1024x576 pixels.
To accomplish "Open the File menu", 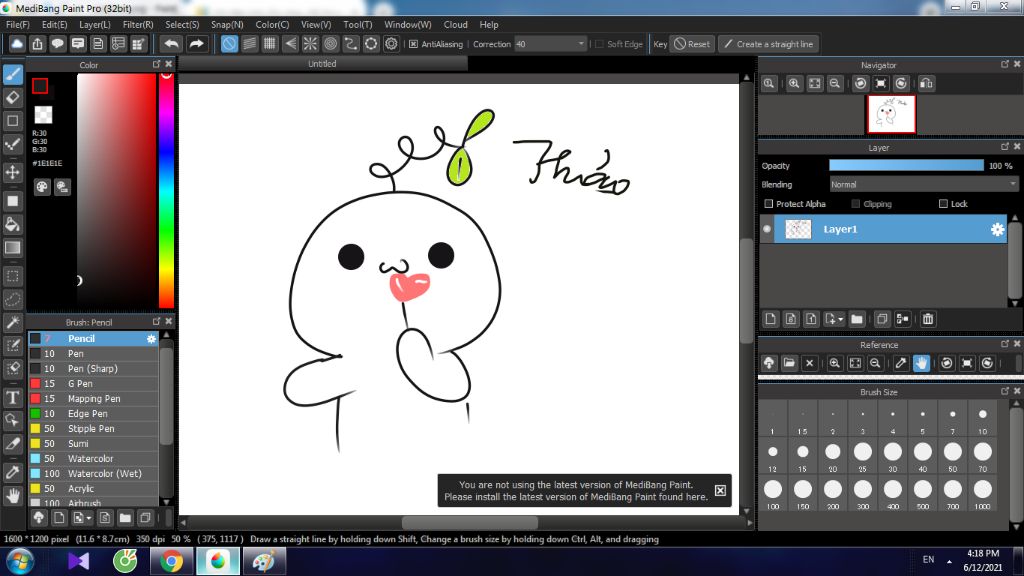I will click(x=18, y=25).
